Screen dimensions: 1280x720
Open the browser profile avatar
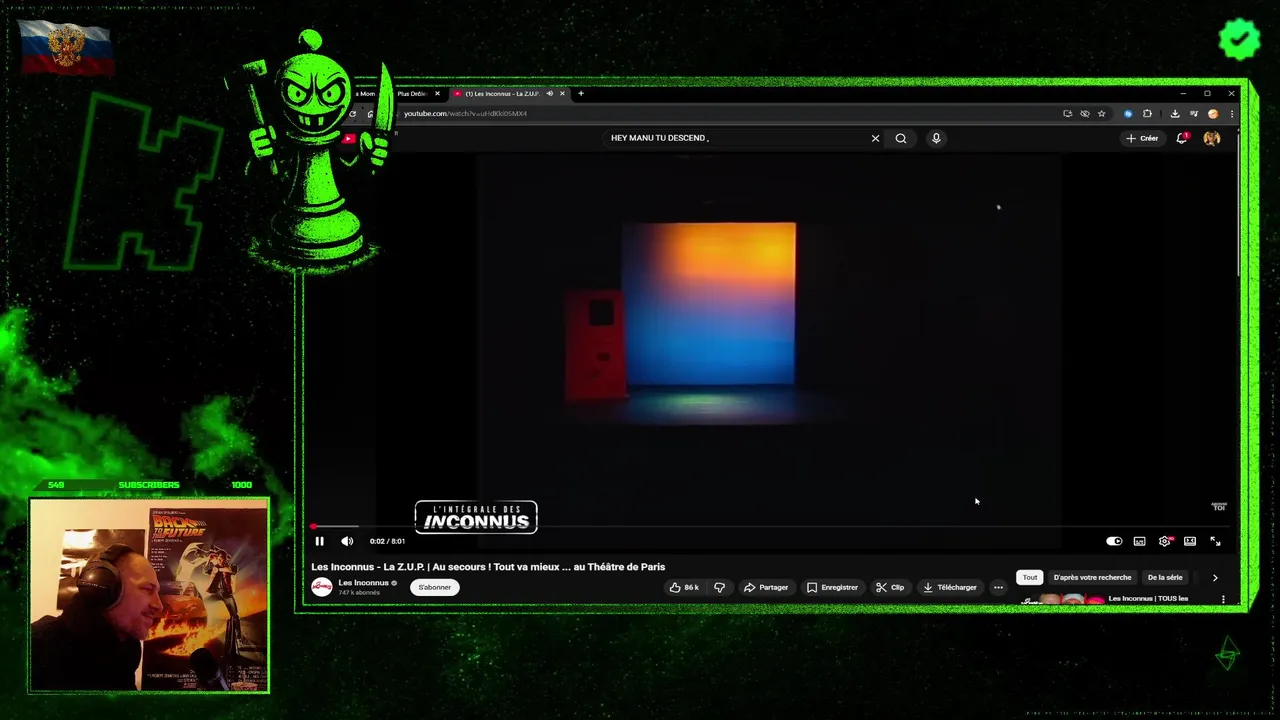(x=1213, y=114)
